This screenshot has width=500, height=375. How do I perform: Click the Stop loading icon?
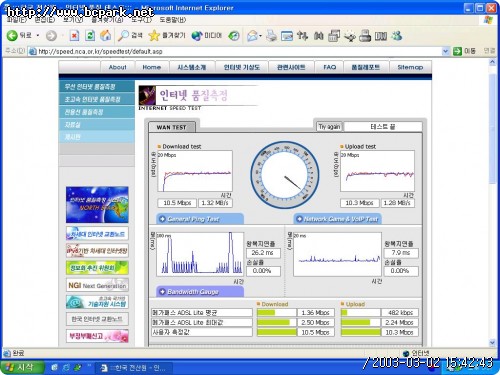pos(74,36)
